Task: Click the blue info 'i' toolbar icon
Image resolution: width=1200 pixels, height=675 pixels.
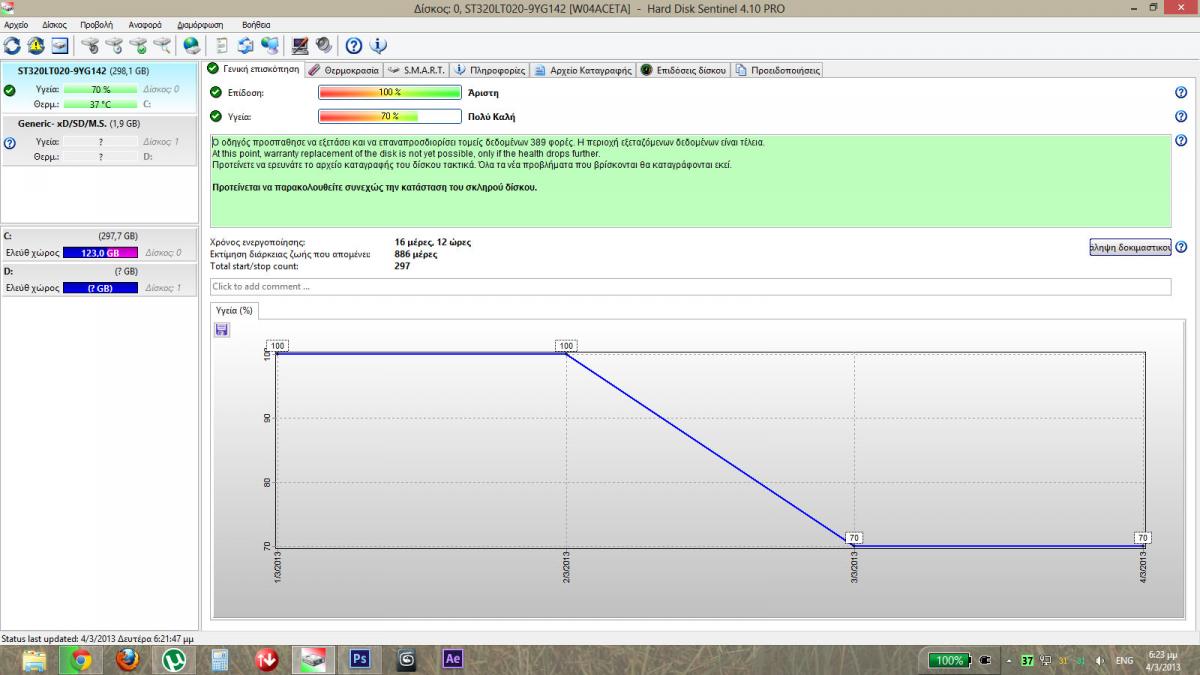Action: tap(377, 45)
